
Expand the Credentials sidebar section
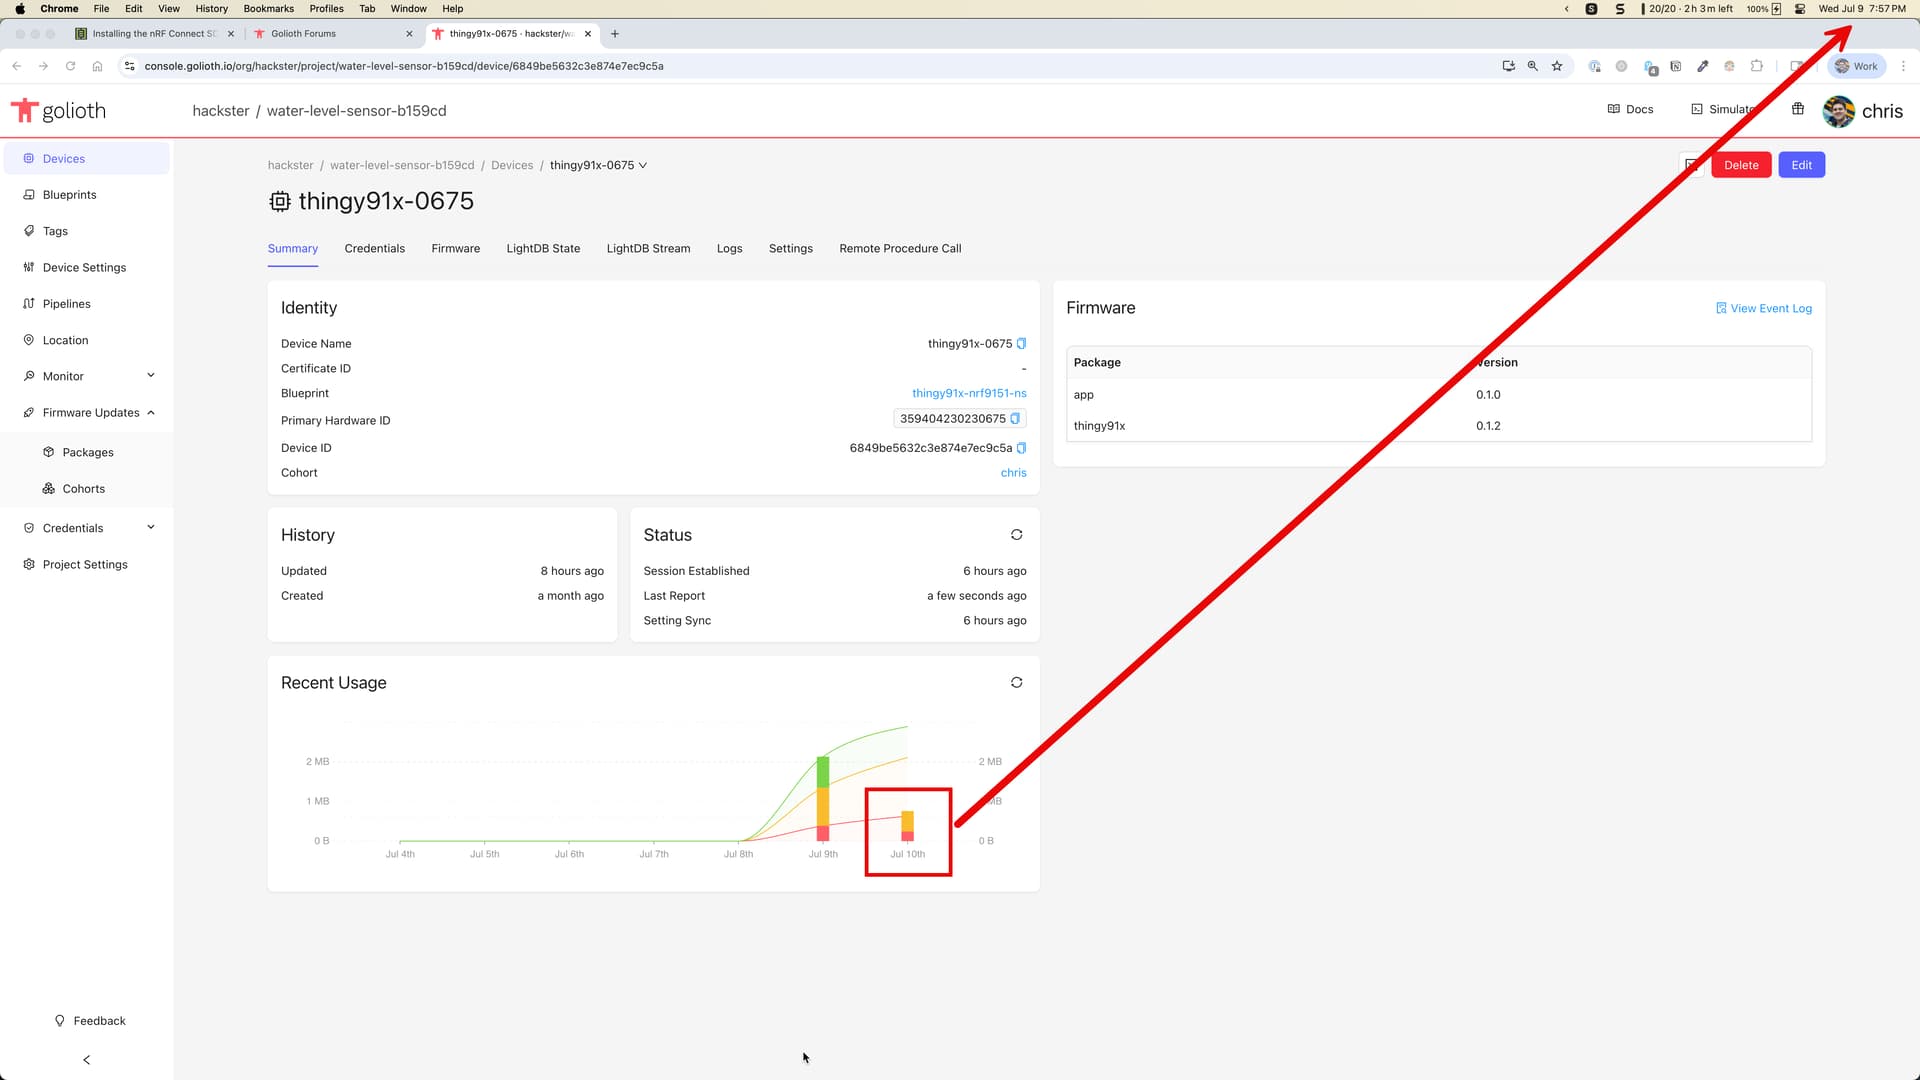tap(86, 528)
